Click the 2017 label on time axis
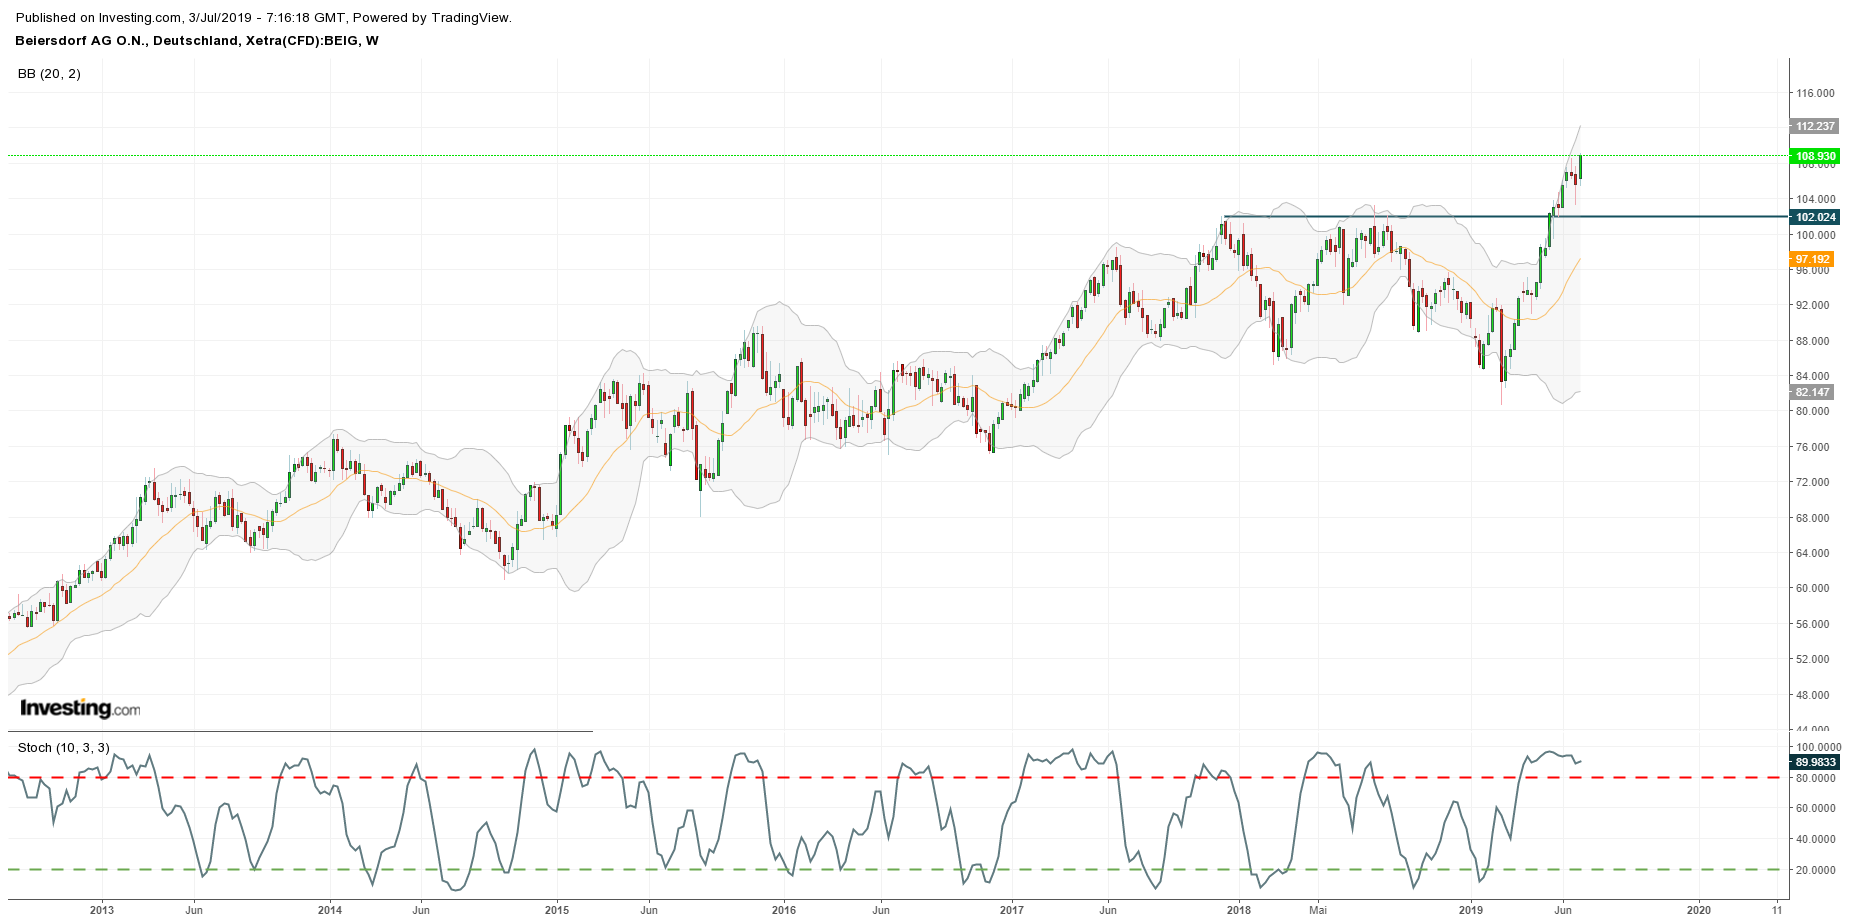This screenshot has height=923, width=1853. (1012, 910)
